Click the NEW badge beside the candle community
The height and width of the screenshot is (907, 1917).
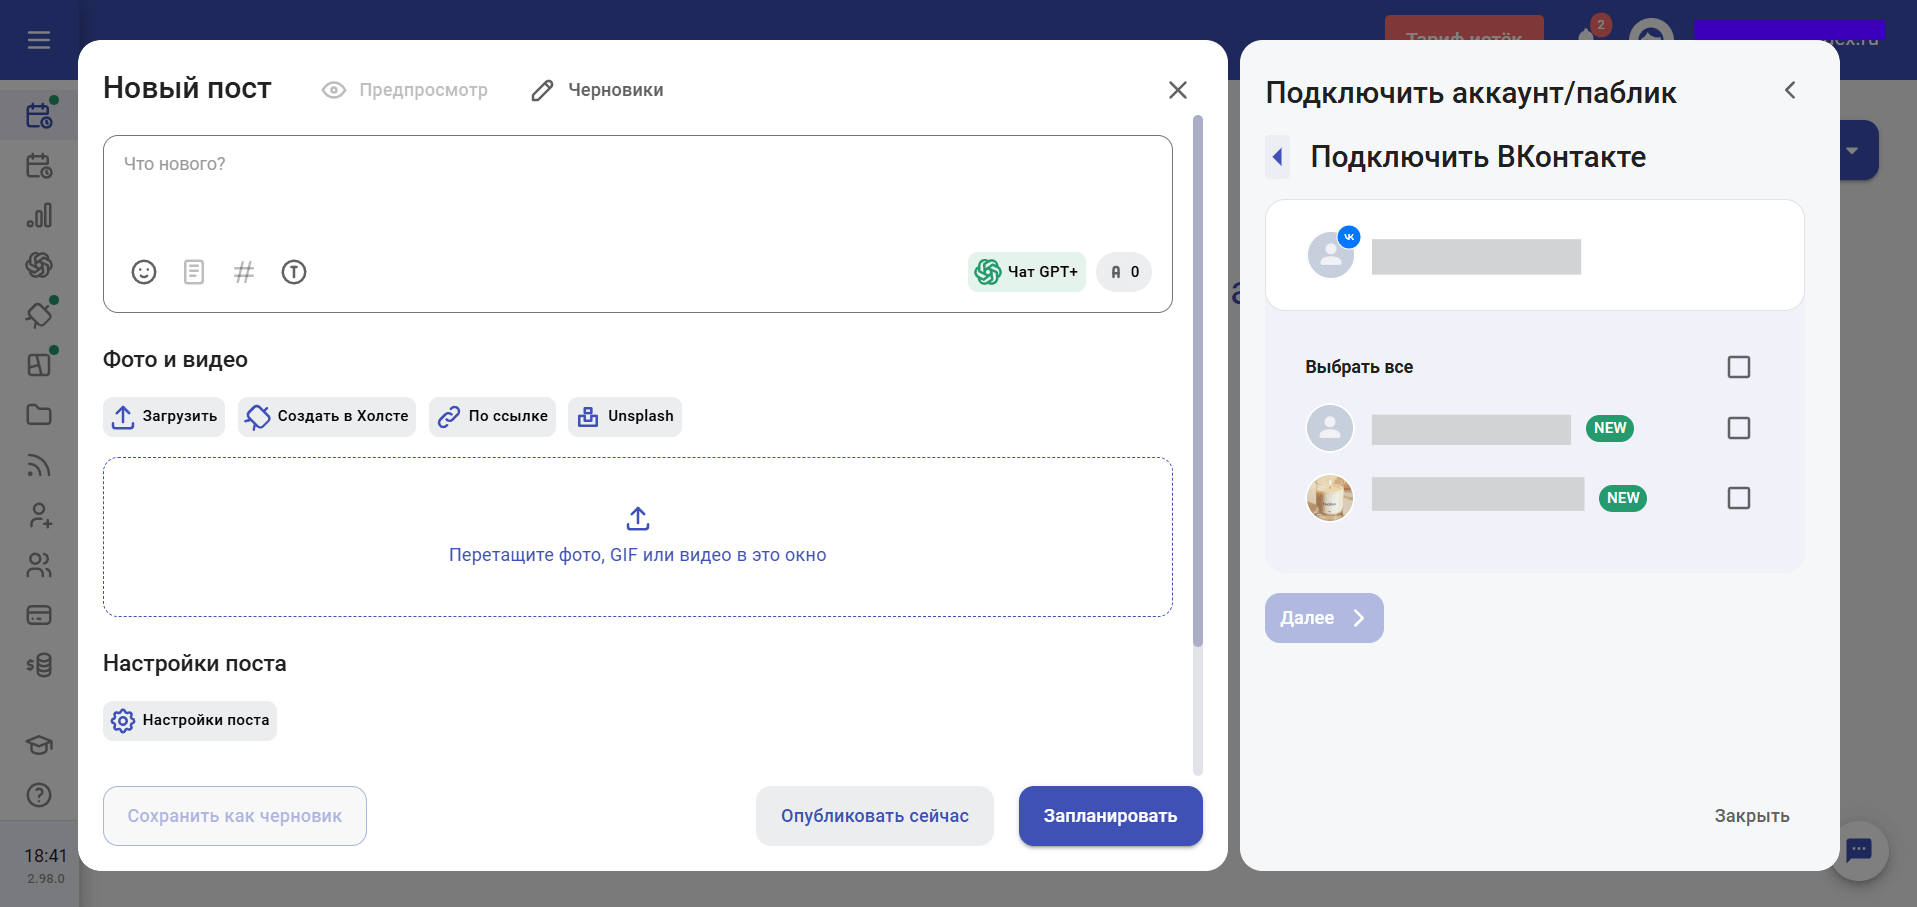(1623, 498)
